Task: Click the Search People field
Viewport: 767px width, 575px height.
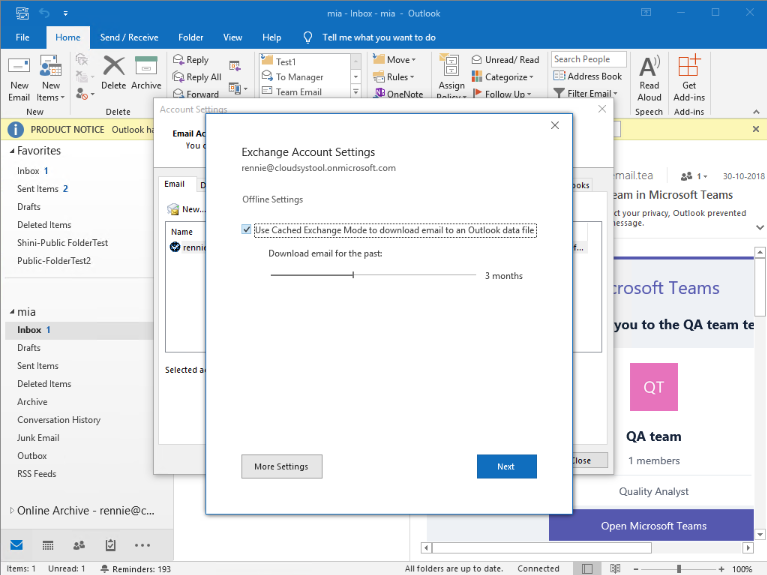Action: [x=588, y=59]
